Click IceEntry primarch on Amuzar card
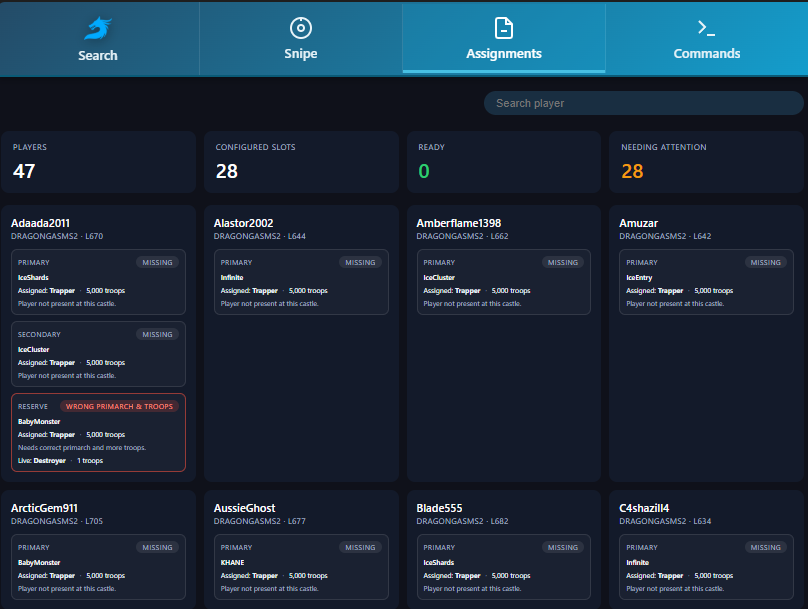This screenshot has height=609, width=808. (x=638, y=278)
